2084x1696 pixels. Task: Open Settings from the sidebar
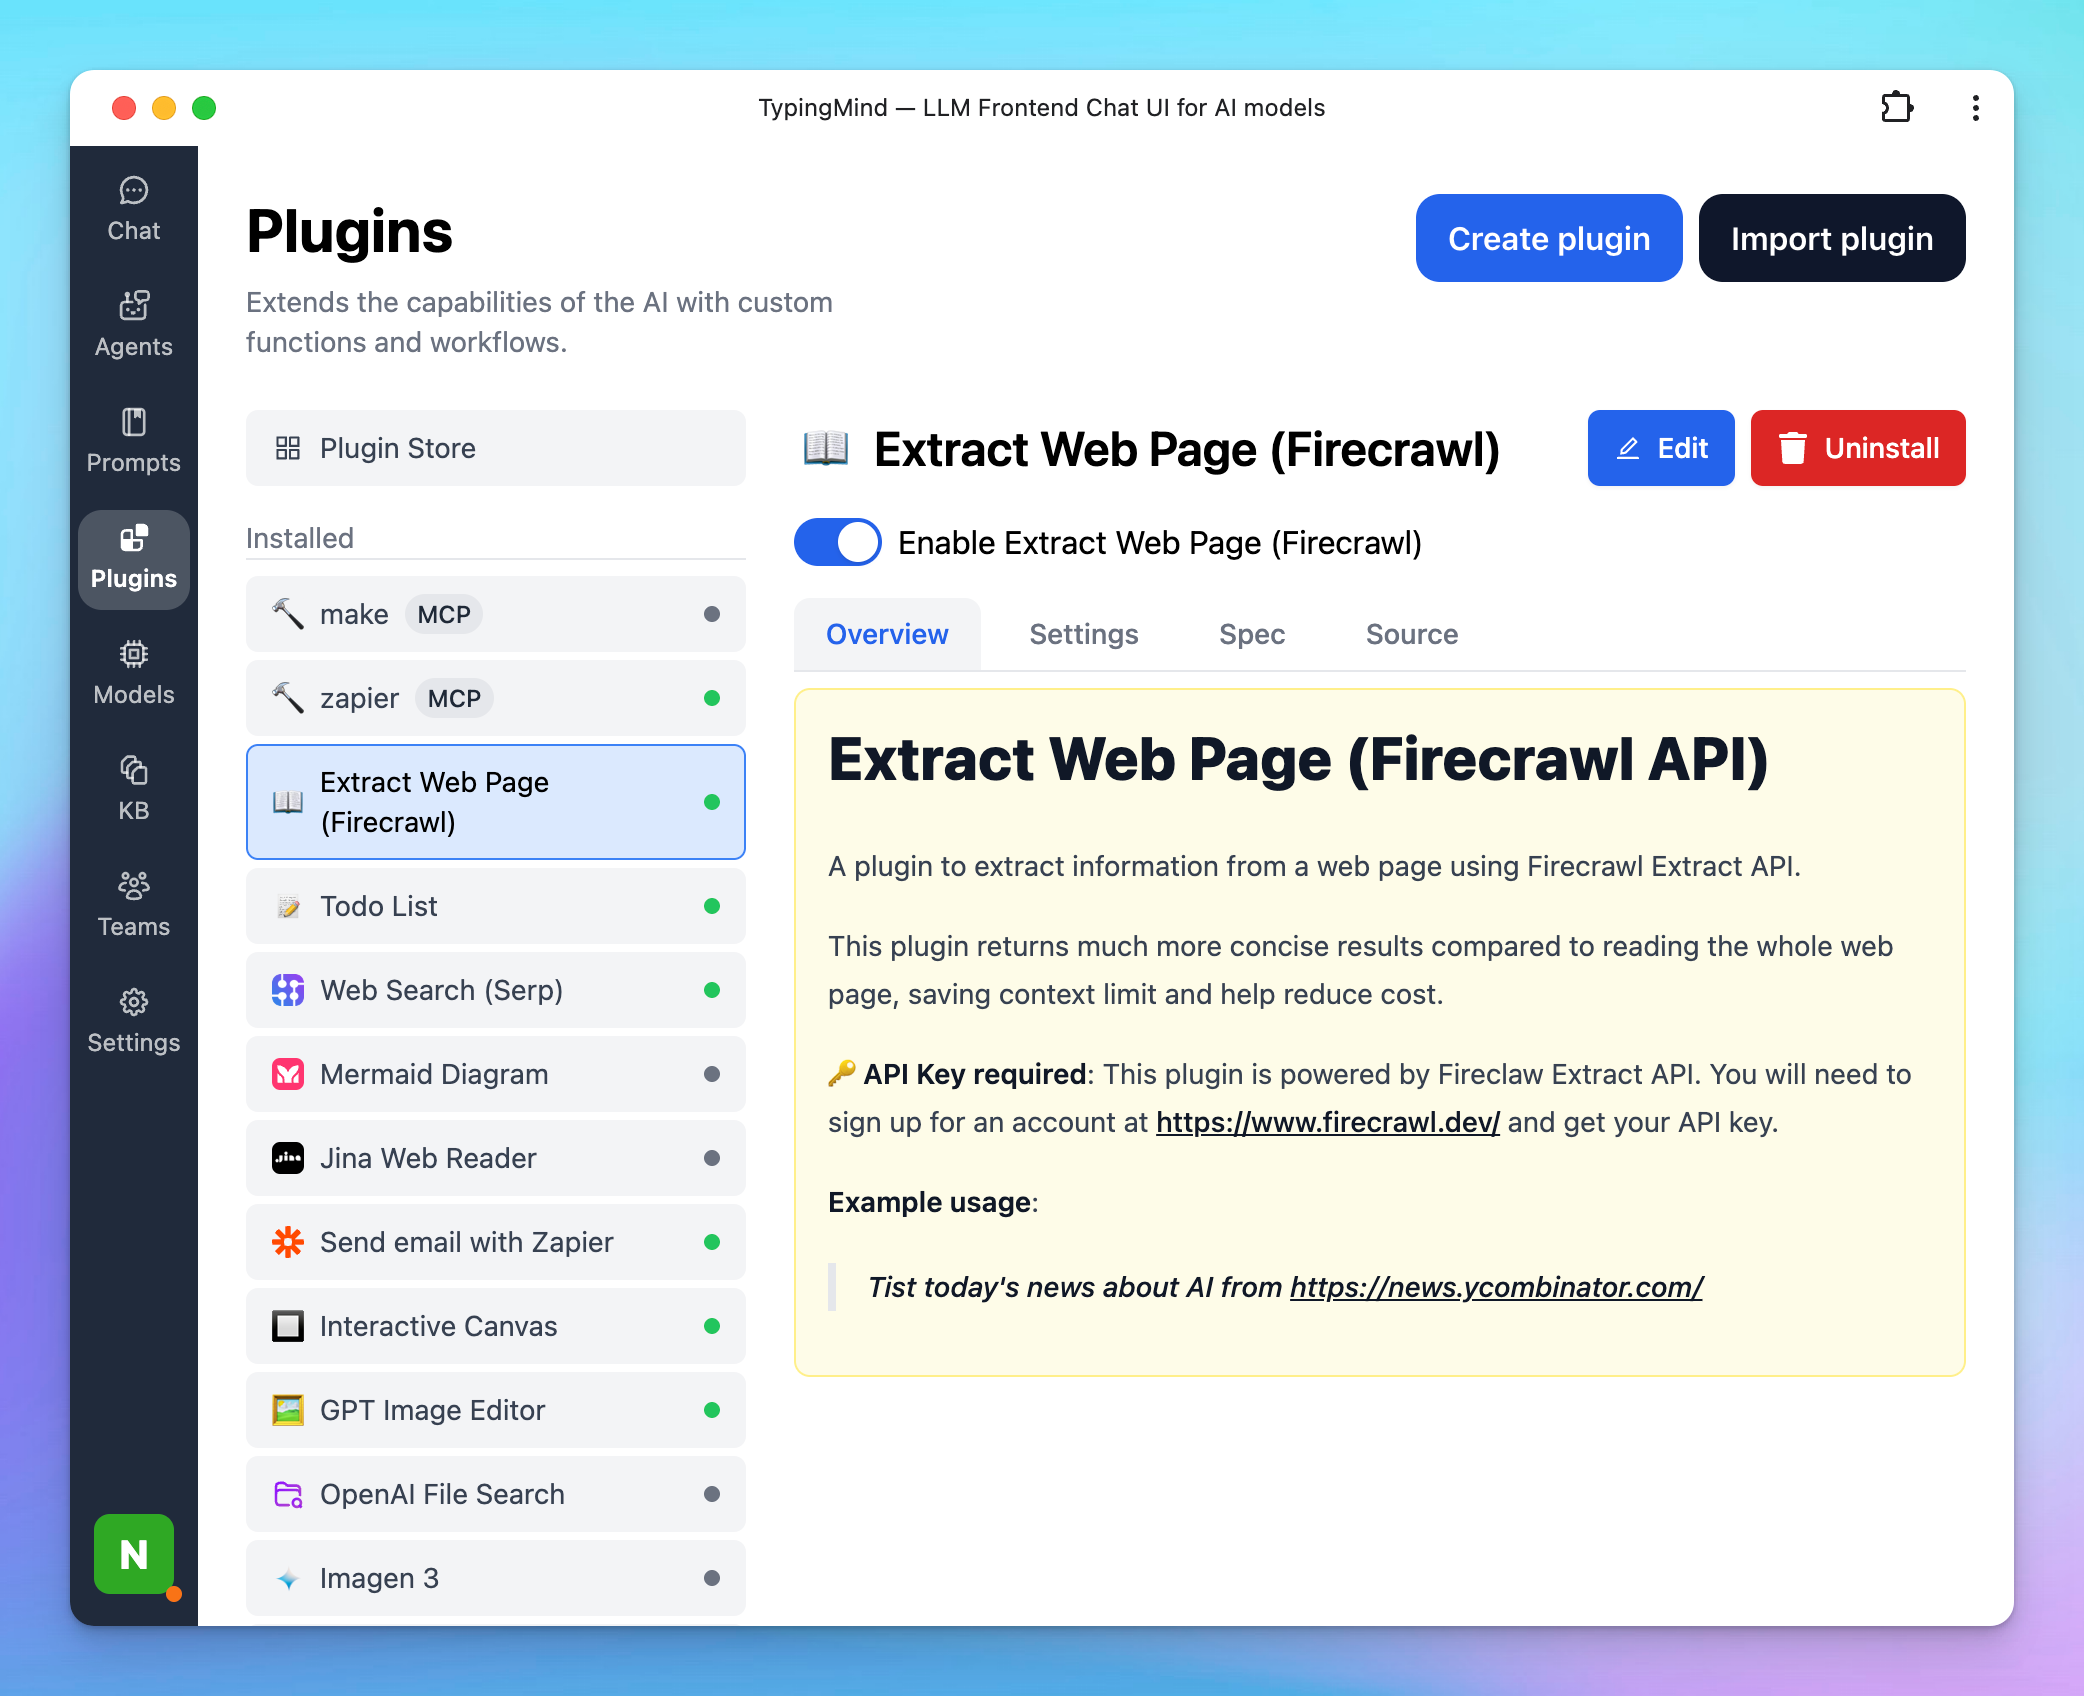pos(133,1019)
